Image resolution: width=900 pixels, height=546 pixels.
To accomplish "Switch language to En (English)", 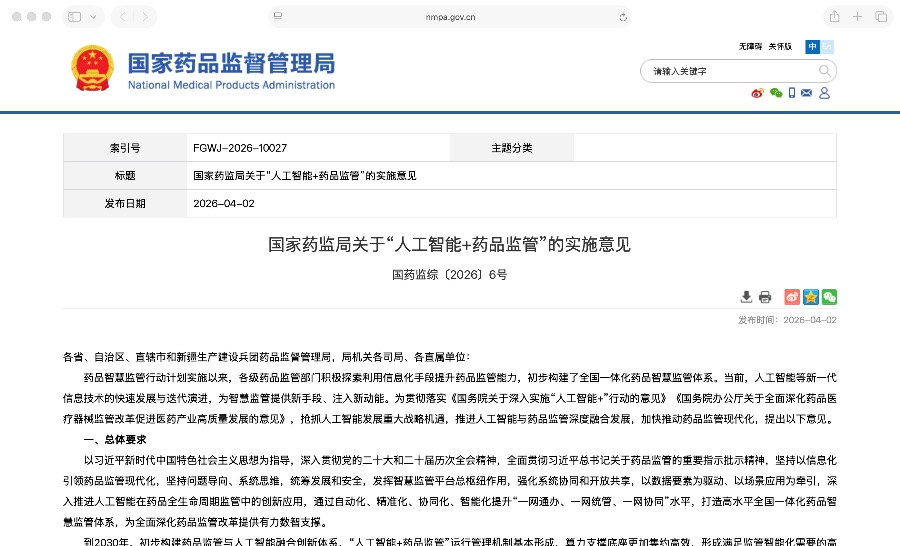I will (827, 47).
